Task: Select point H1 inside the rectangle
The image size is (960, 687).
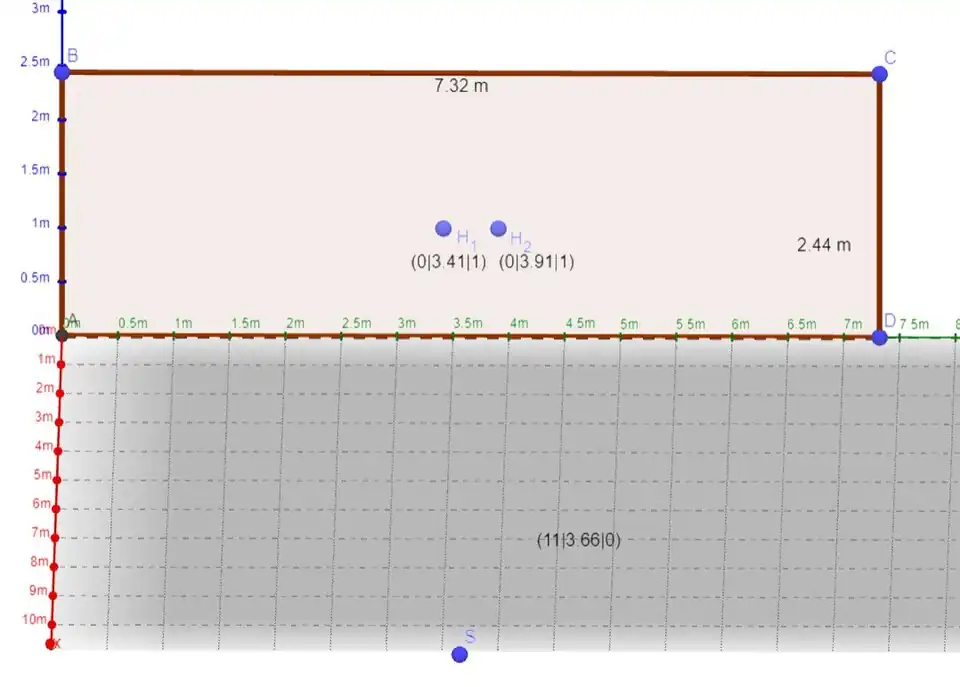Action: point(444,228)
